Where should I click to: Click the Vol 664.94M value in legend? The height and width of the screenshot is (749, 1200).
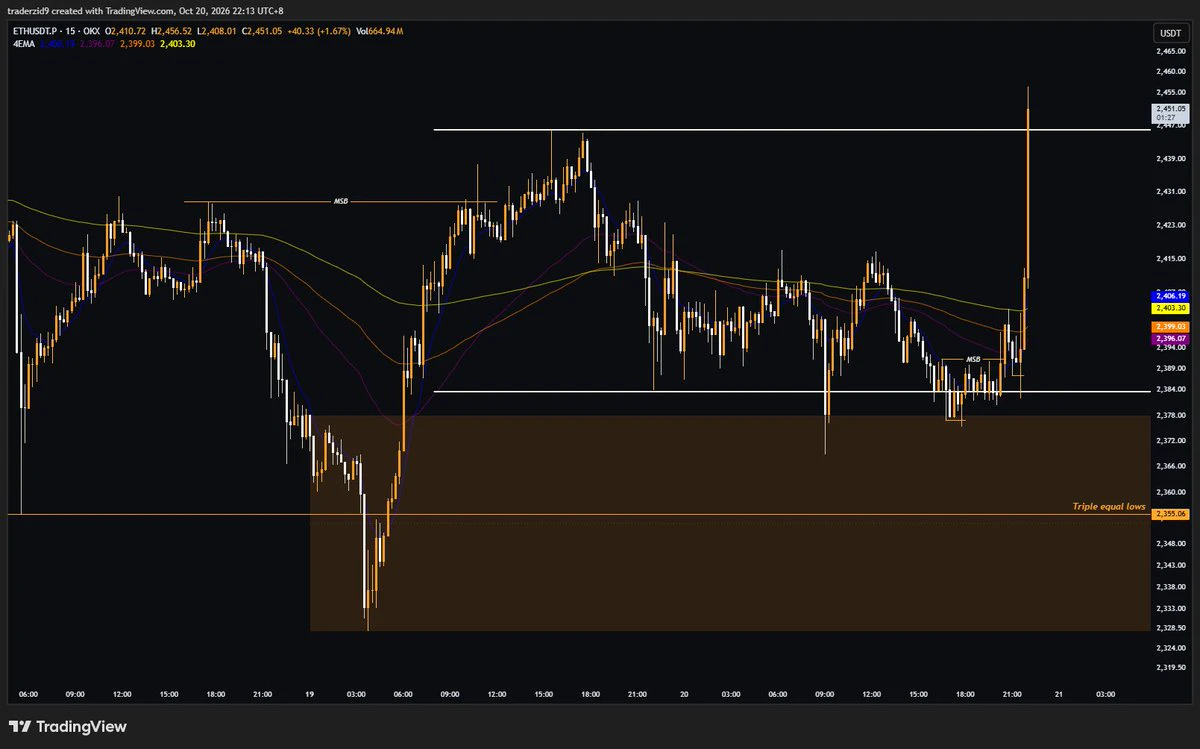tap(379, 32)
